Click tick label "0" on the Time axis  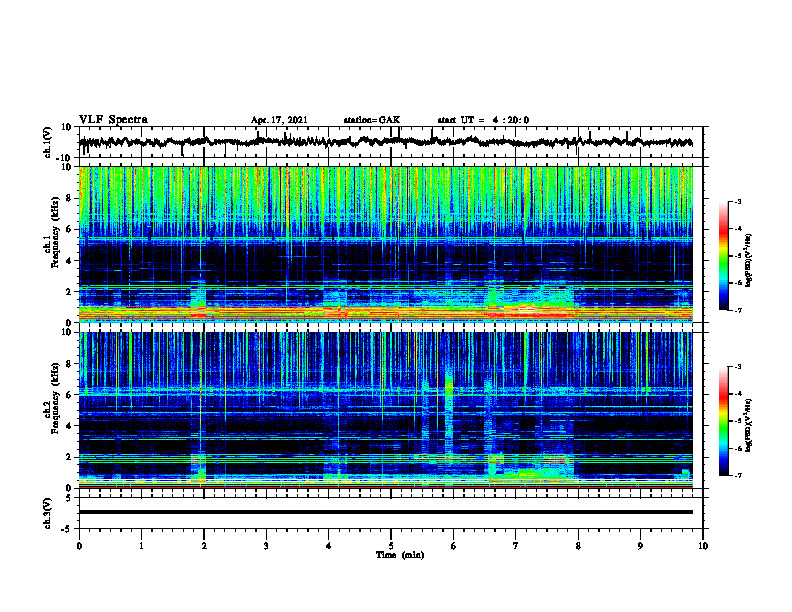pos(79,546)
